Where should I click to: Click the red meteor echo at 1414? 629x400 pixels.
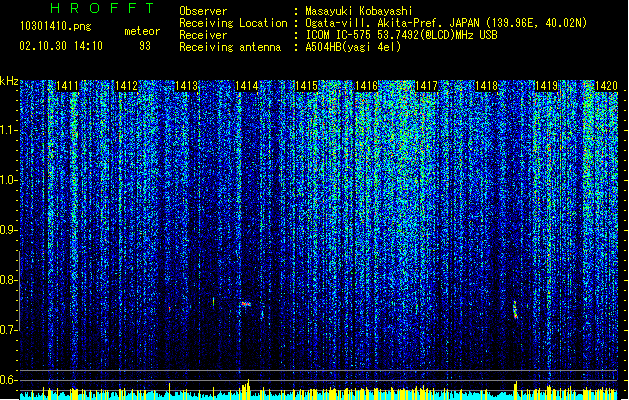tap(246, 304)
